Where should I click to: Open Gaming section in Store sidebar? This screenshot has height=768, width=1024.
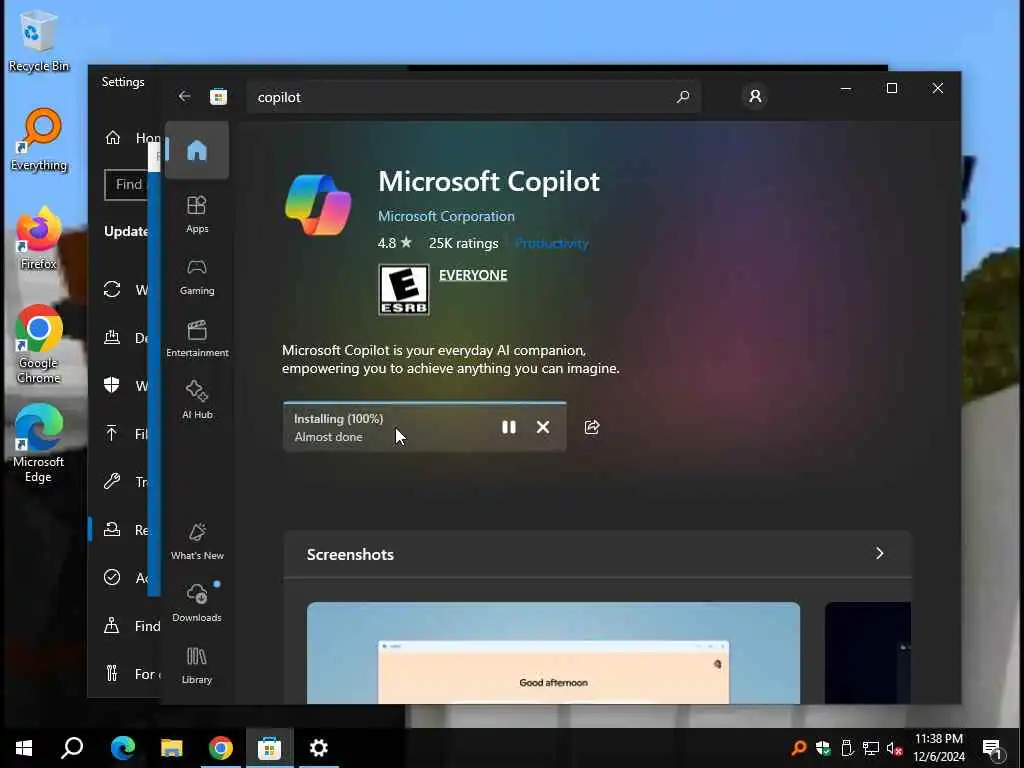coord(197,276)
